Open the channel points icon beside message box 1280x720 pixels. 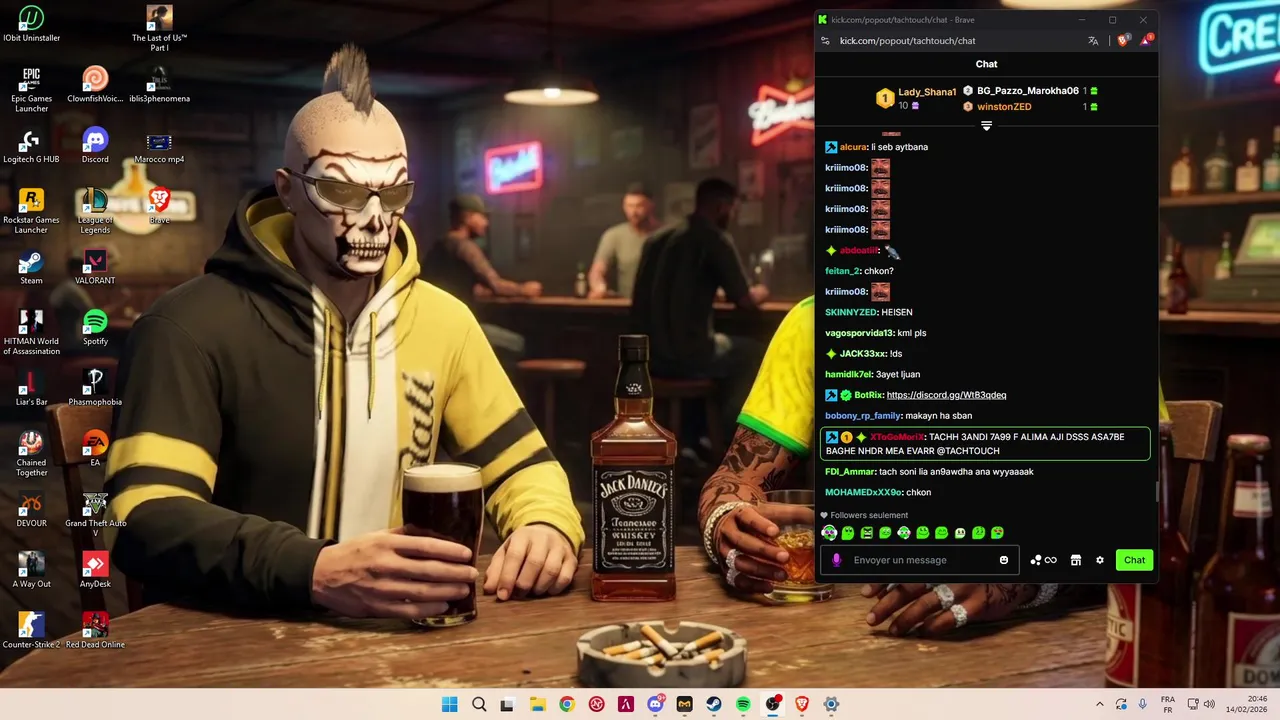point(1043,560)
